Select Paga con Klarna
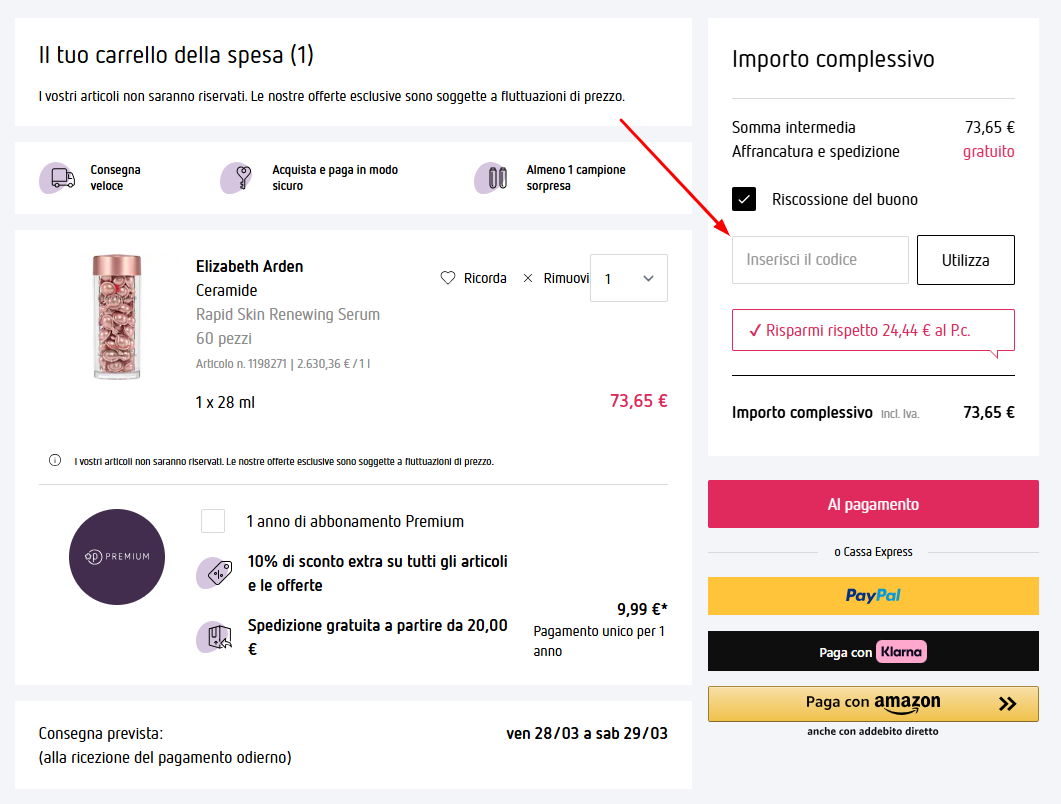The width and height of the screenshot is (1061, 804). [872, 650]
